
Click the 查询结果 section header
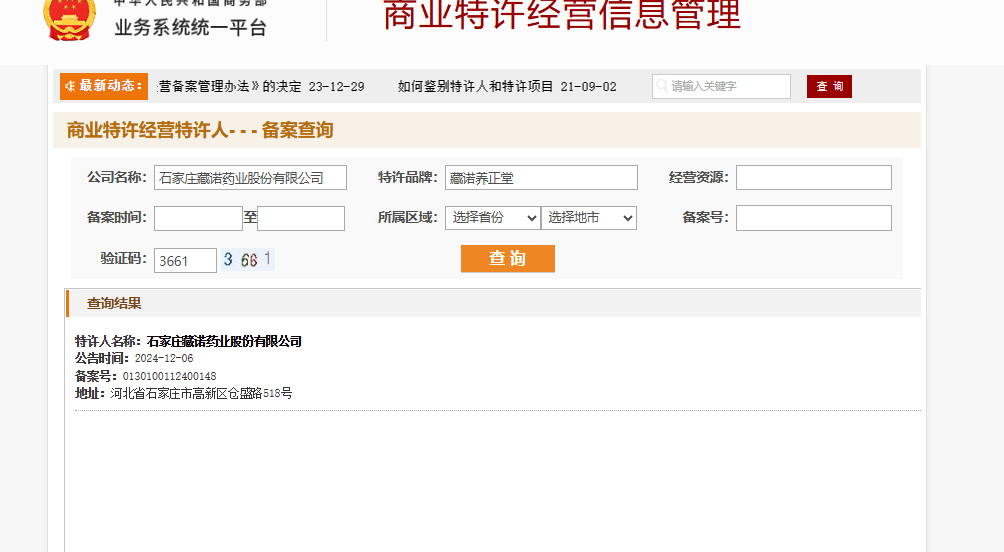click(115, 304)
